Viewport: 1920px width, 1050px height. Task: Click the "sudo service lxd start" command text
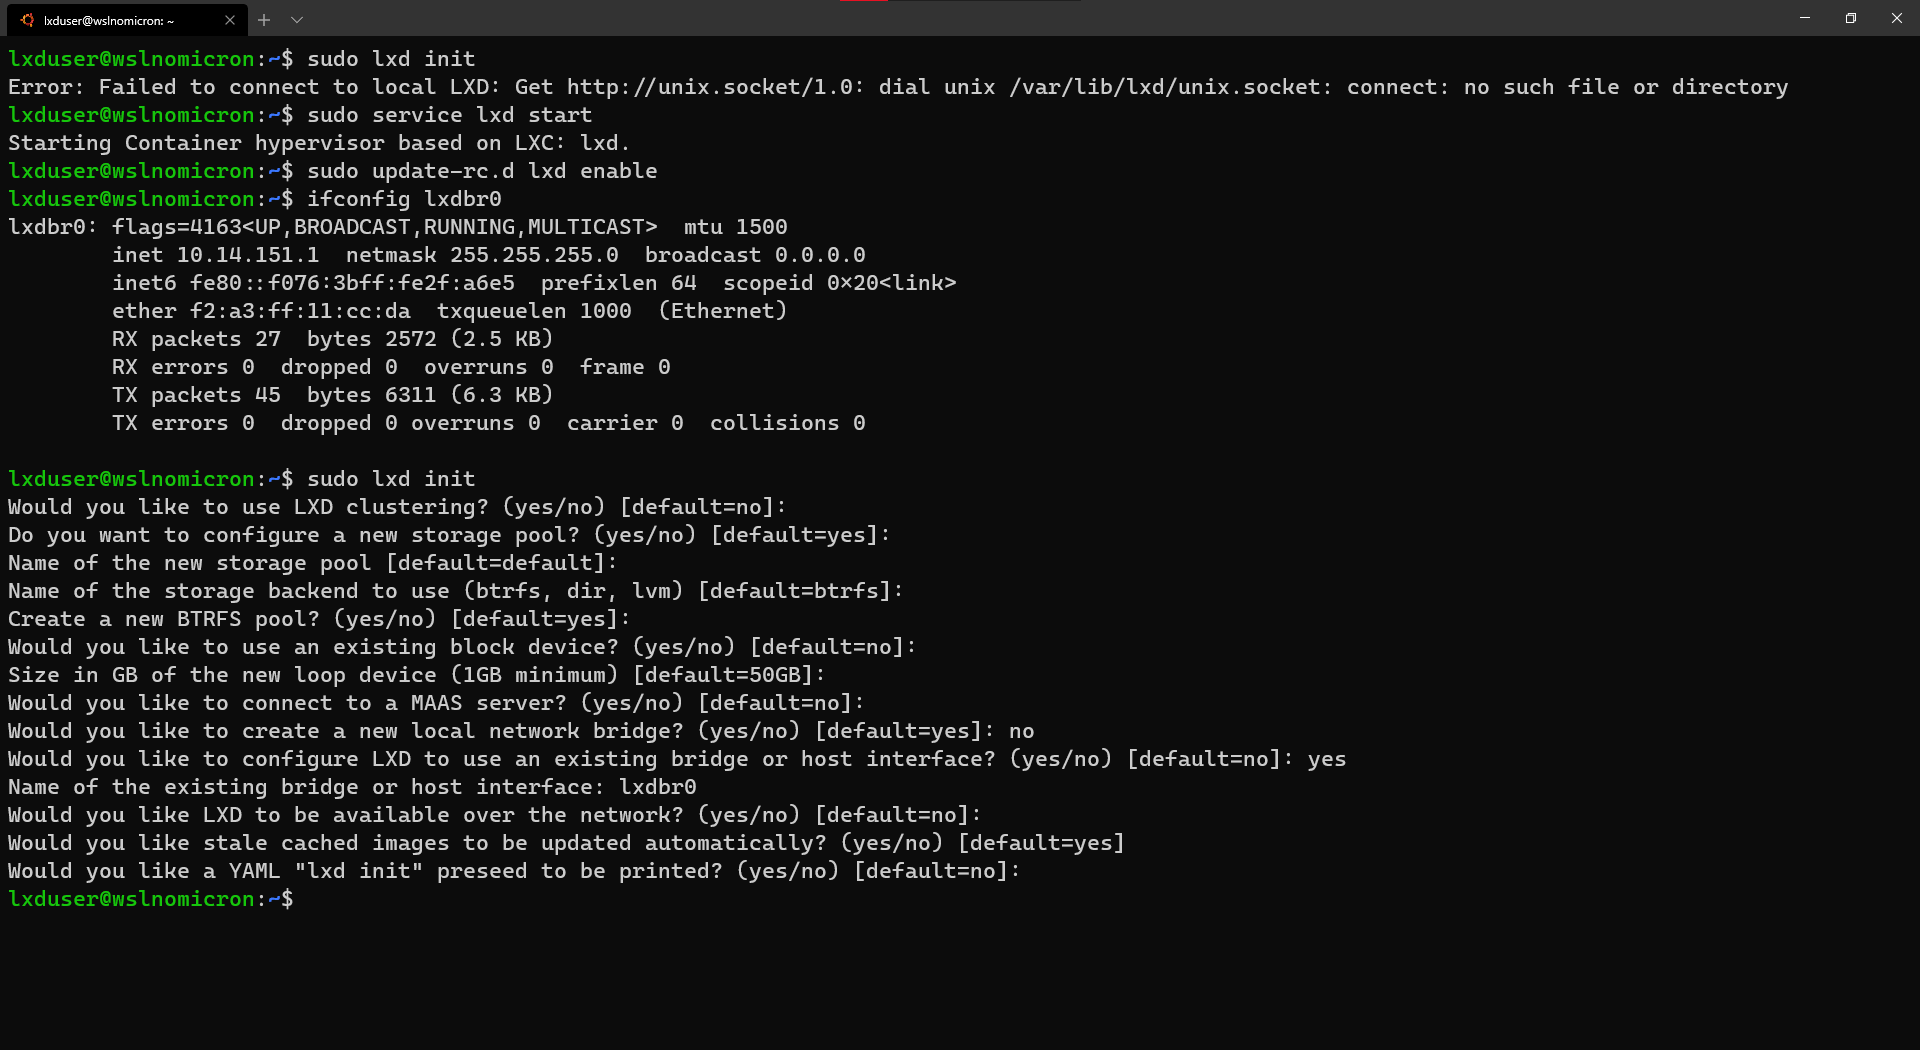[x=449, y=115]
